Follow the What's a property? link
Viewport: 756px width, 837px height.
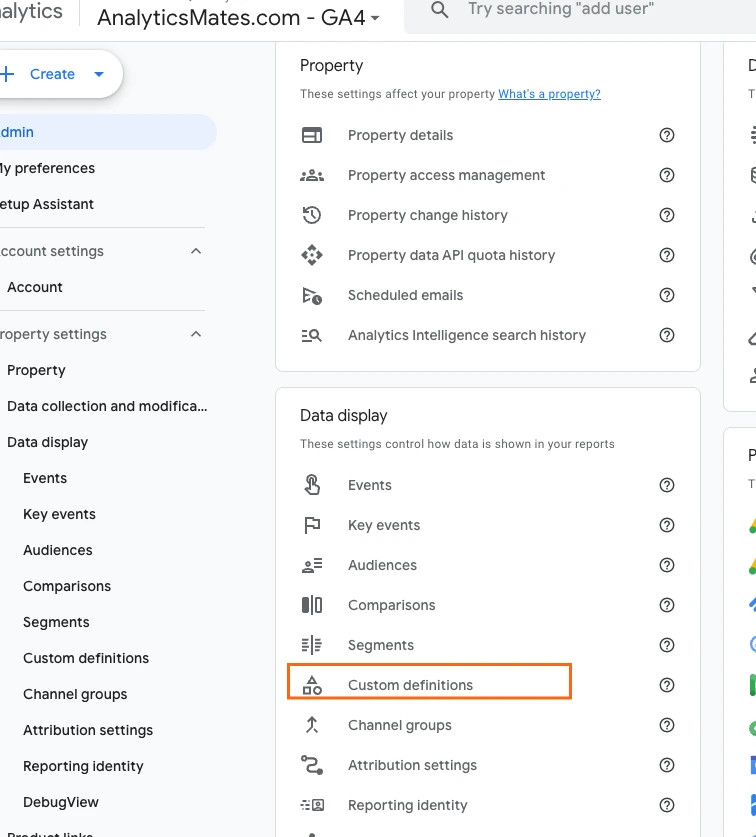pyautogui.click(x=549, y=94)
